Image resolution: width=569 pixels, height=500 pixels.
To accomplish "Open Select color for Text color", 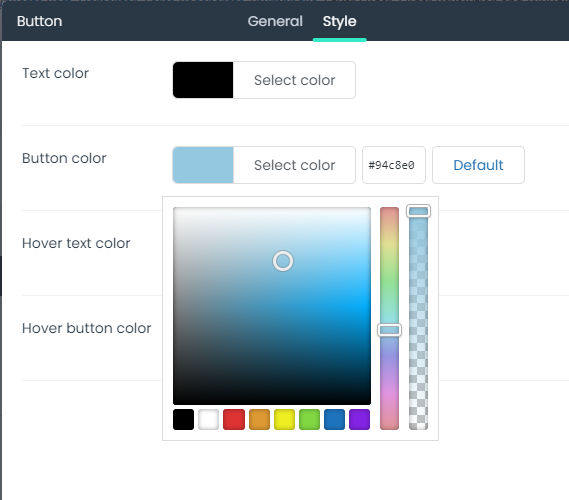I will point(294,80).
